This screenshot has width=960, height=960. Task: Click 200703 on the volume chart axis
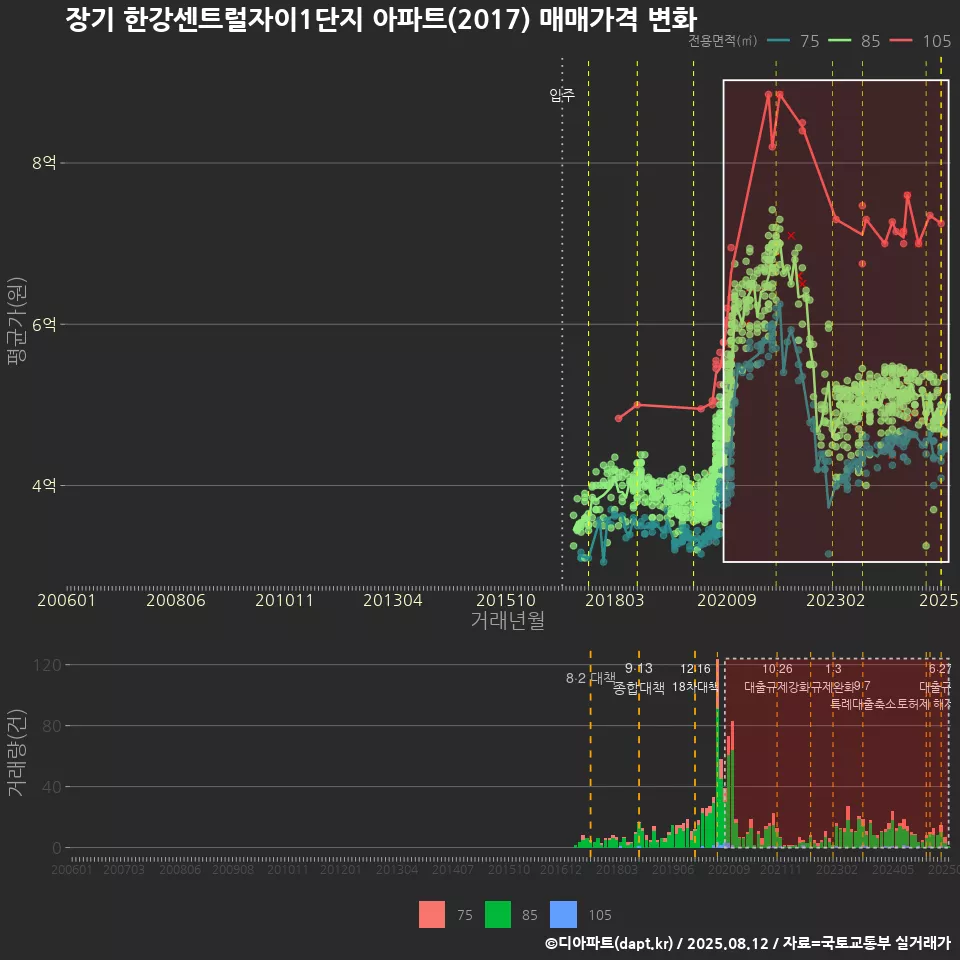coord(124,869)
